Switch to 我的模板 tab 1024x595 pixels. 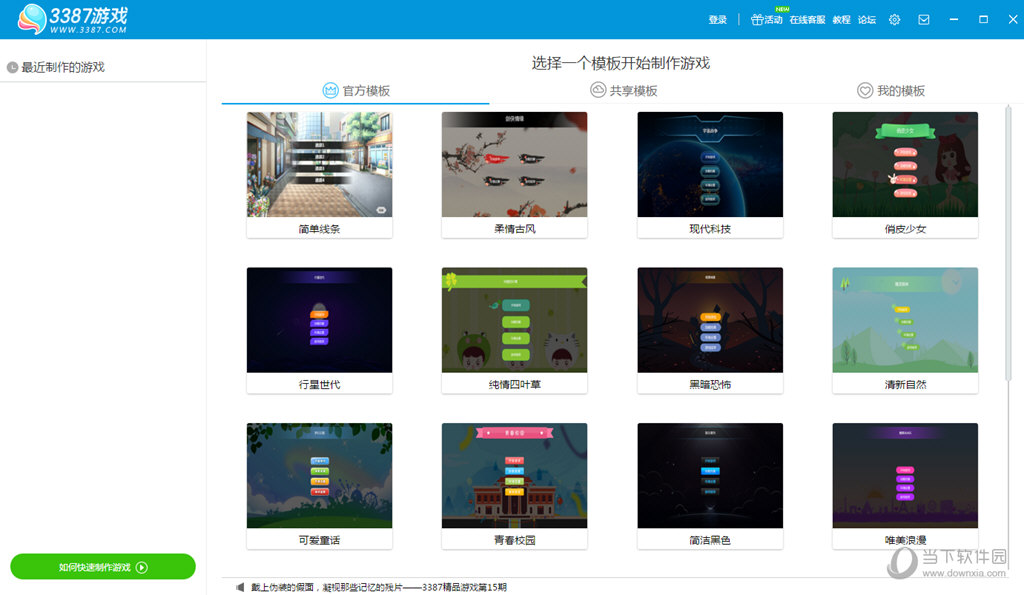pos(891,91)
